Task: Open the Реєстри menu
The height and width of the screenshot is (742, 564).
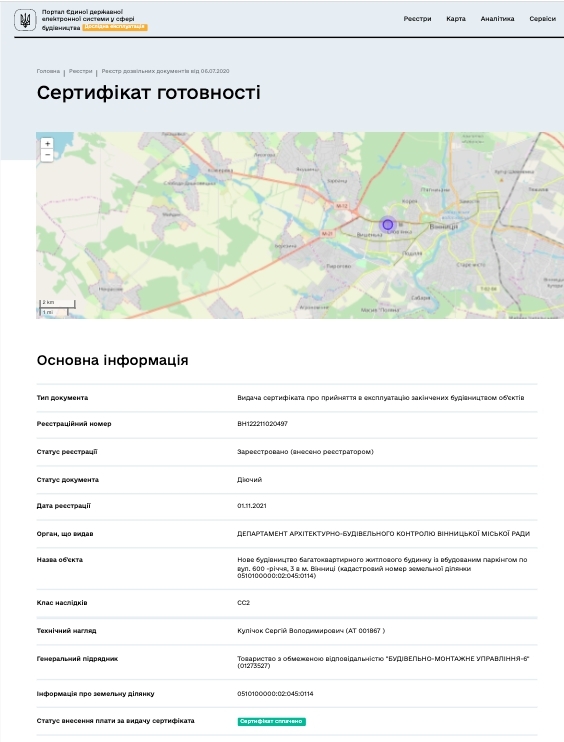Action: [x=417, y=18]
